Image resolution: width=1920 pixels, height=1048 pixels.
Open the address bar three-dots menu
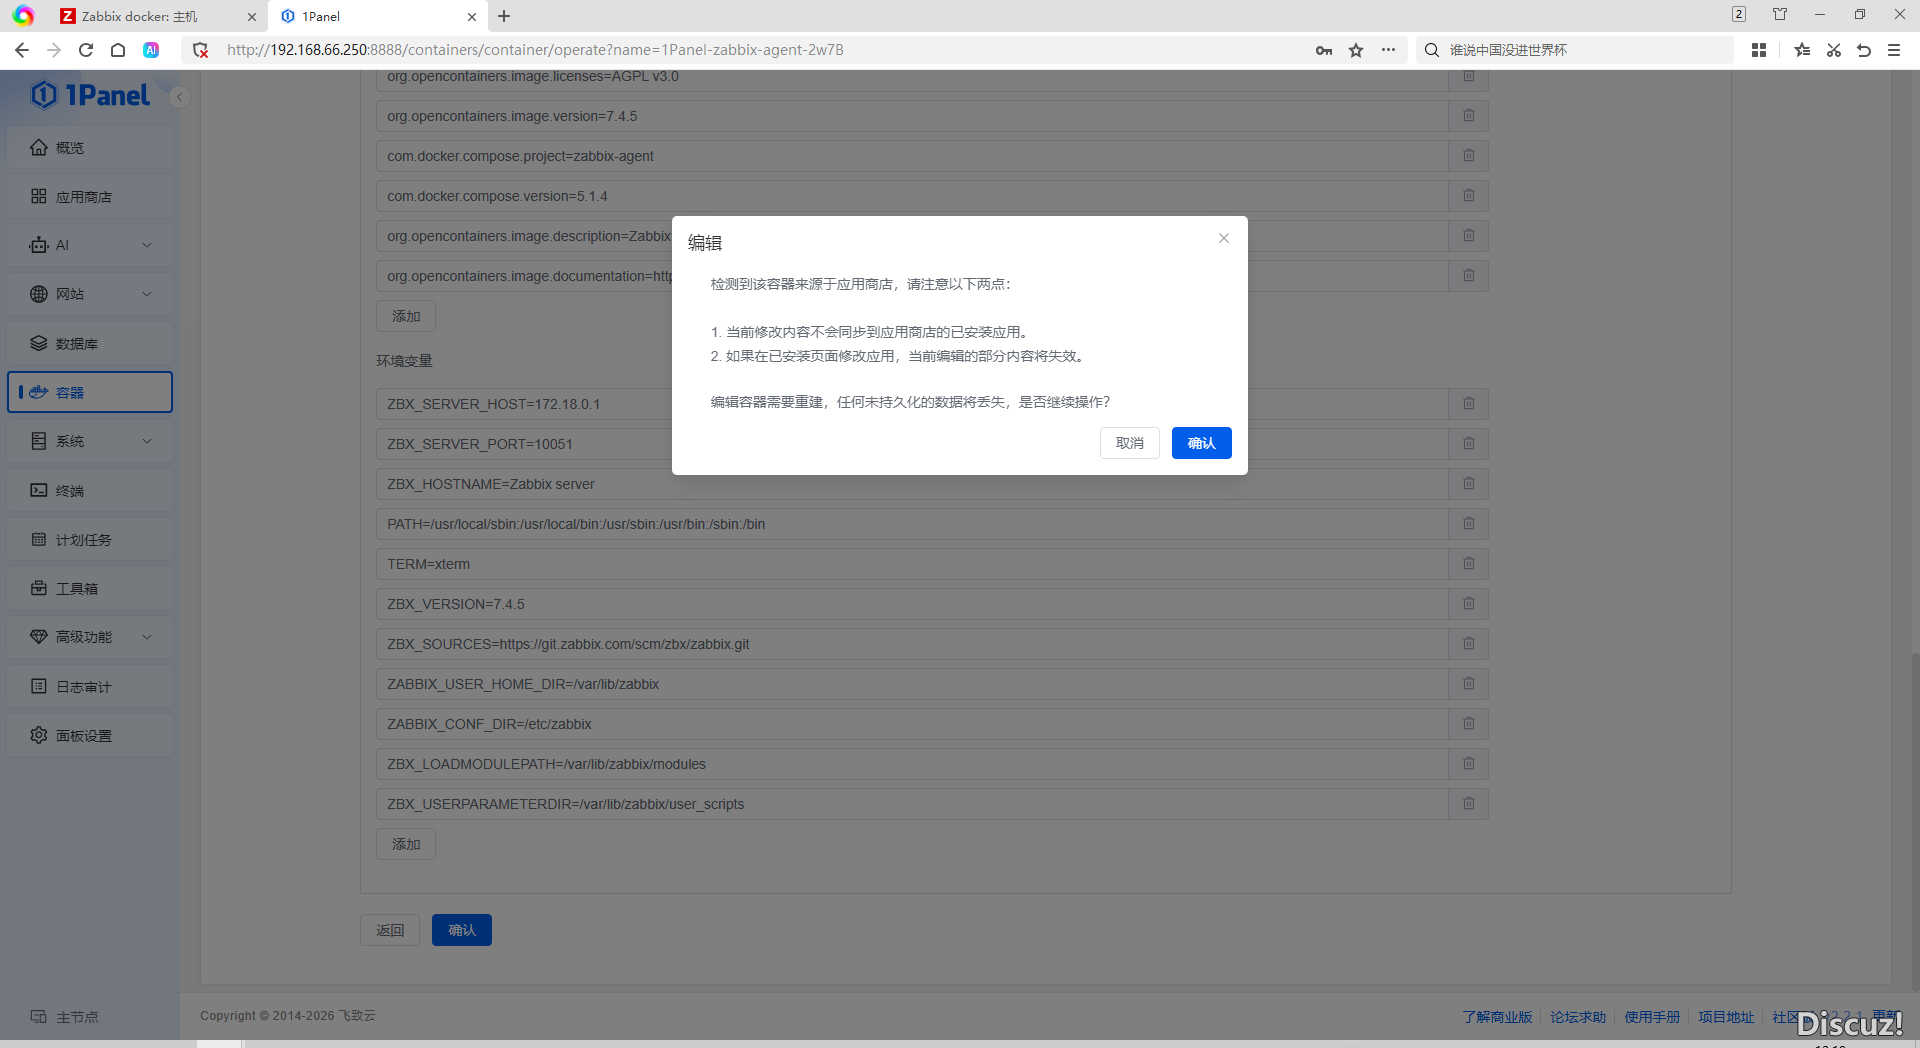point(1388,50)
